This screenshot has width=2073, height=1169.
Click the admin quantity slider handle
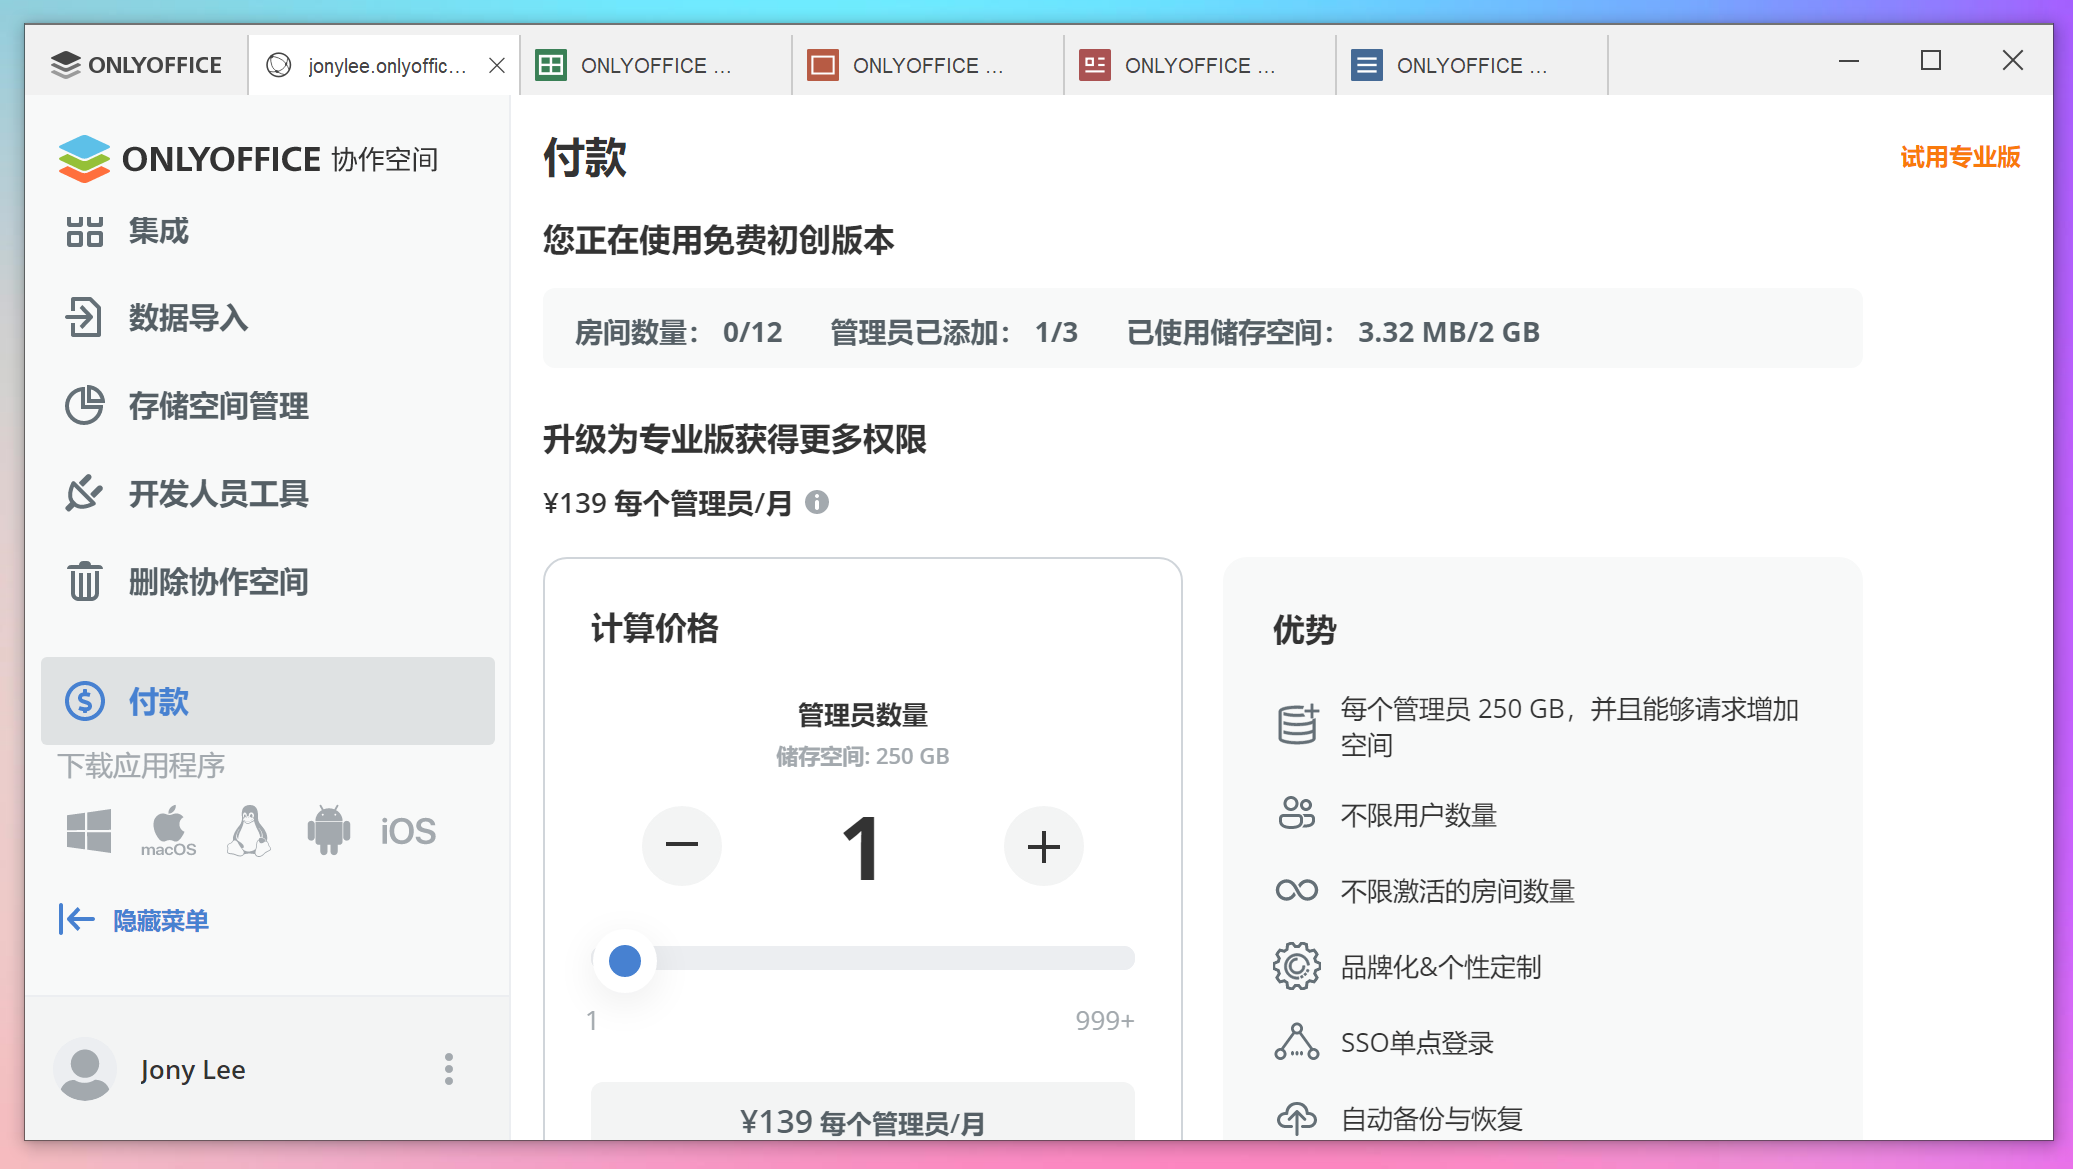click(x=624, y=960)
